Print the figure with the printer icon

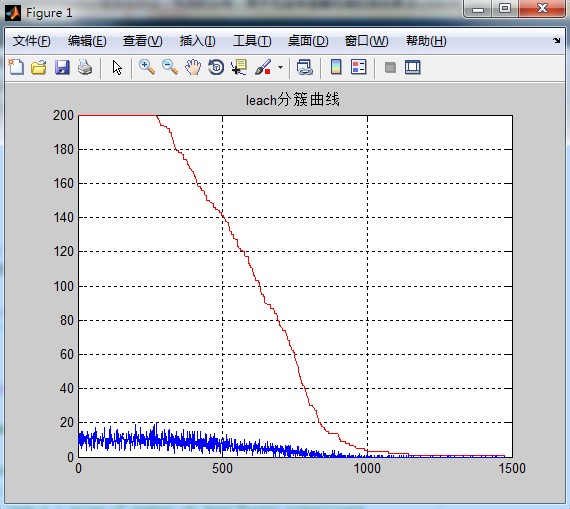(85, 68)
